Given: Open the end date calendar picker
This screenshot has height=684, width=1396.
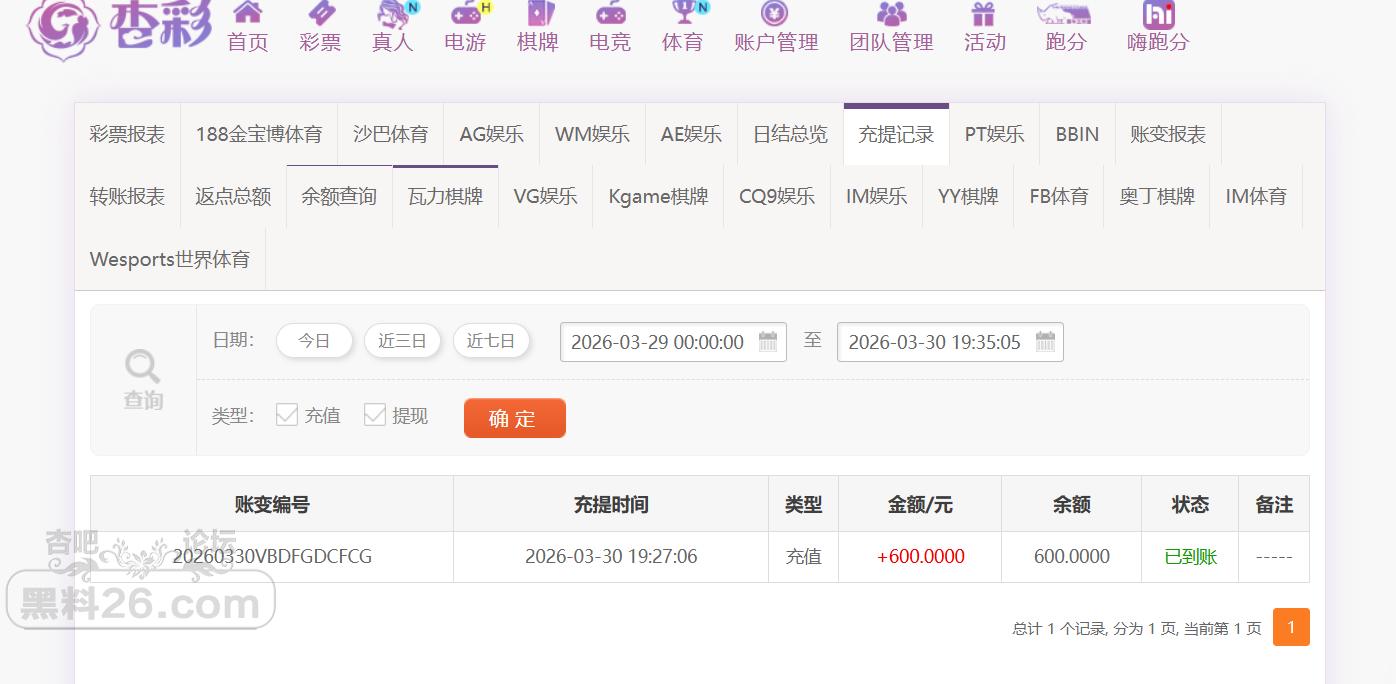Looking at the screenshot, I should (1044, 342).
